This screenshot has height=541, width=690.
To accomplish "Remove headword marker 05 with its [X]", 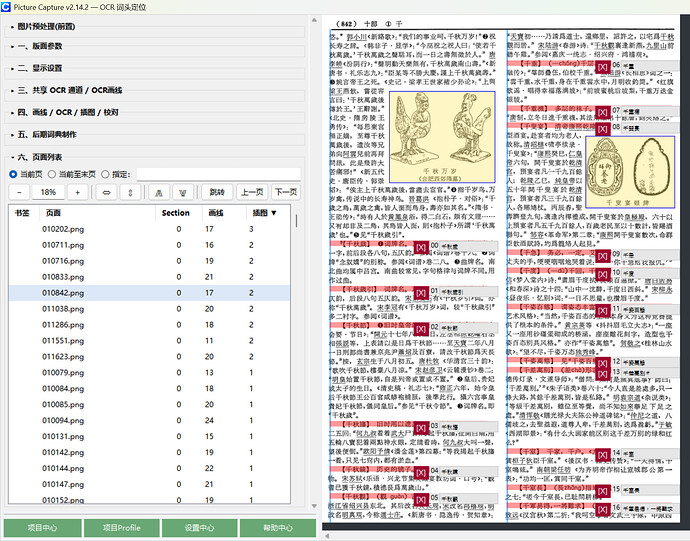I will point(421,500).
